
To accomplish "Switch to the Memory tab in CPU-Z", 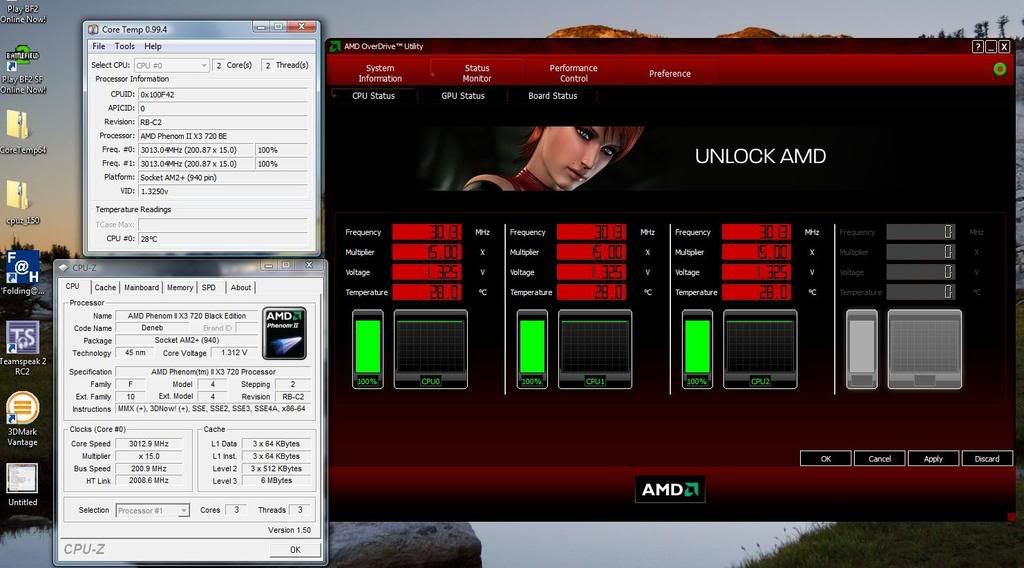I will point(180,287).
